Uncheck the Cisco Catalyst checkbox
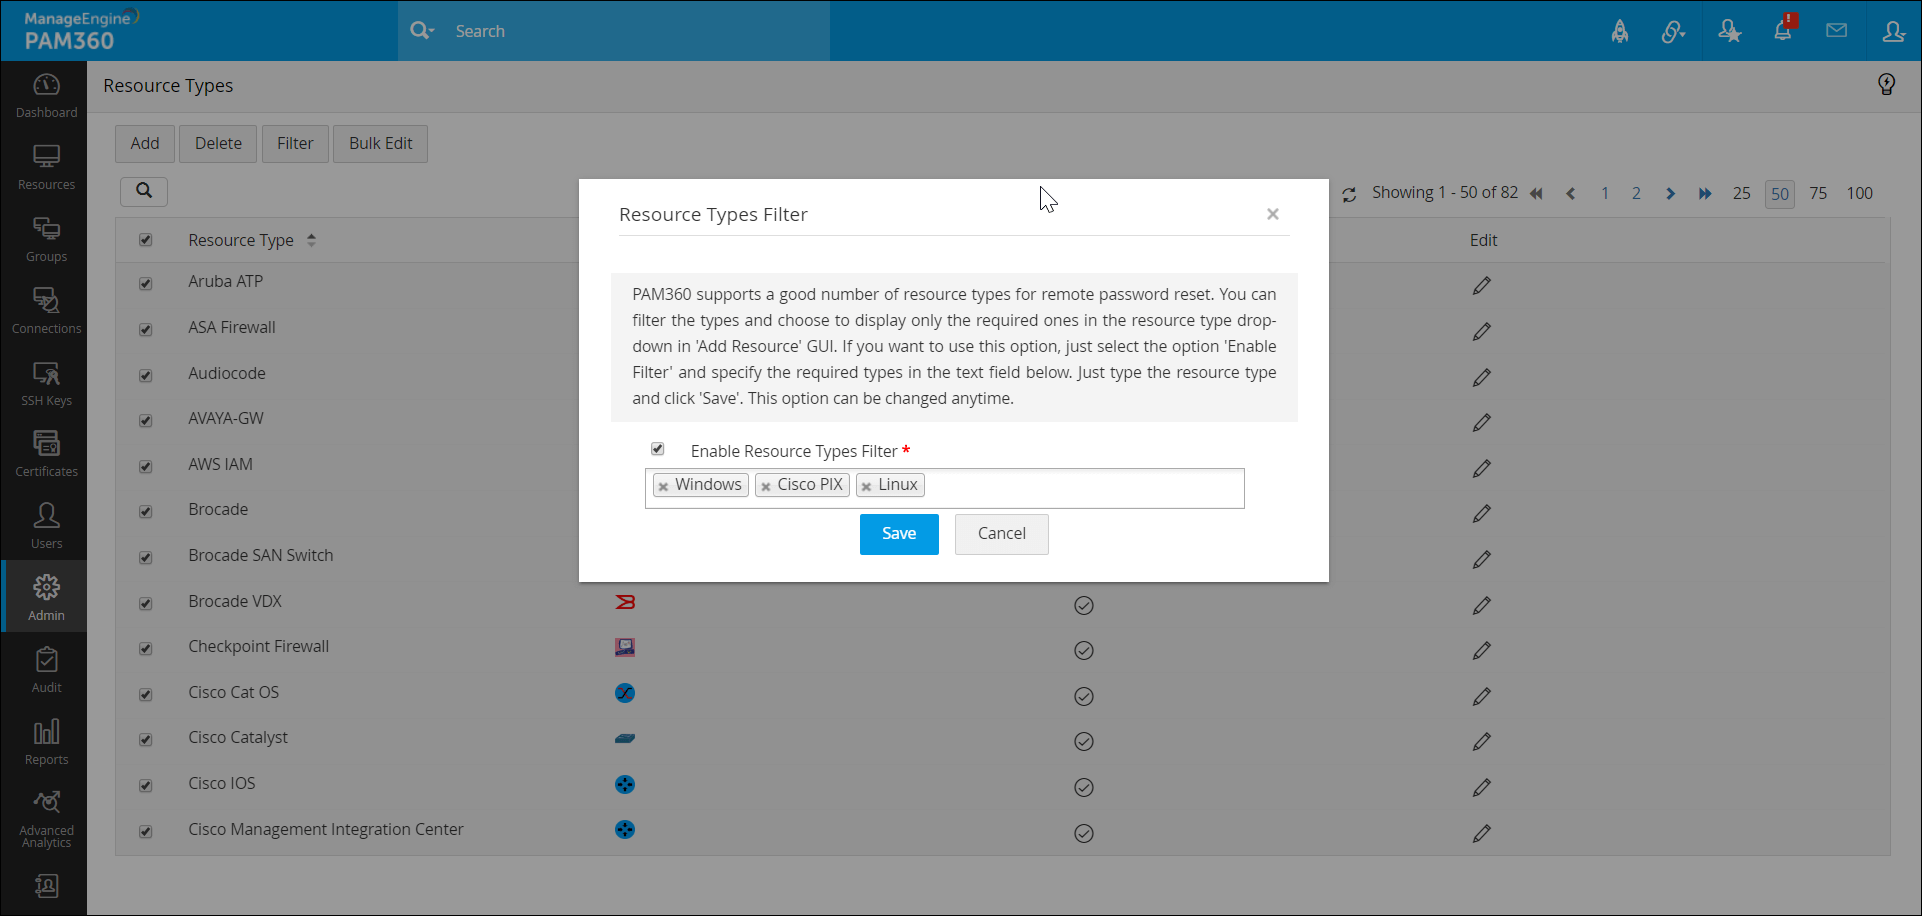Viewport: 1922px width, 916px height. point(146,740)
